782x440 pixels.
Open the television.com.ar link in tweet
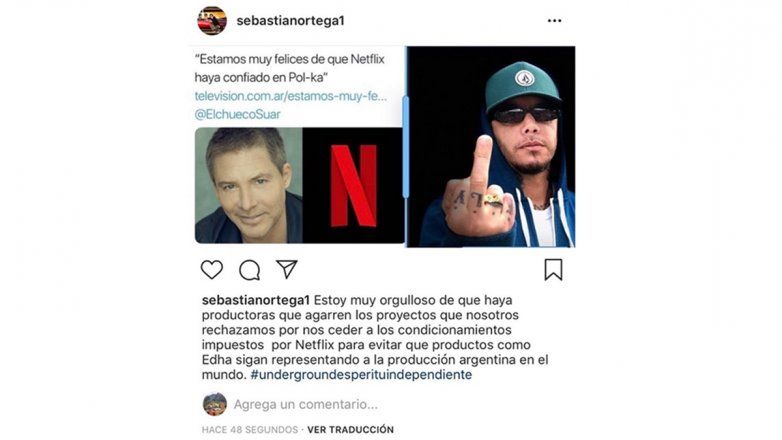pyautogui.click(x=290, y=96)
